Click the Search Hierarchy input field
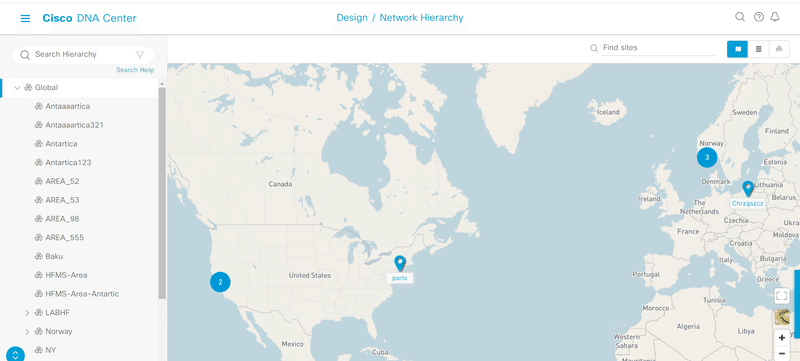This screenshot has width=800, height=361. [83, 55]
